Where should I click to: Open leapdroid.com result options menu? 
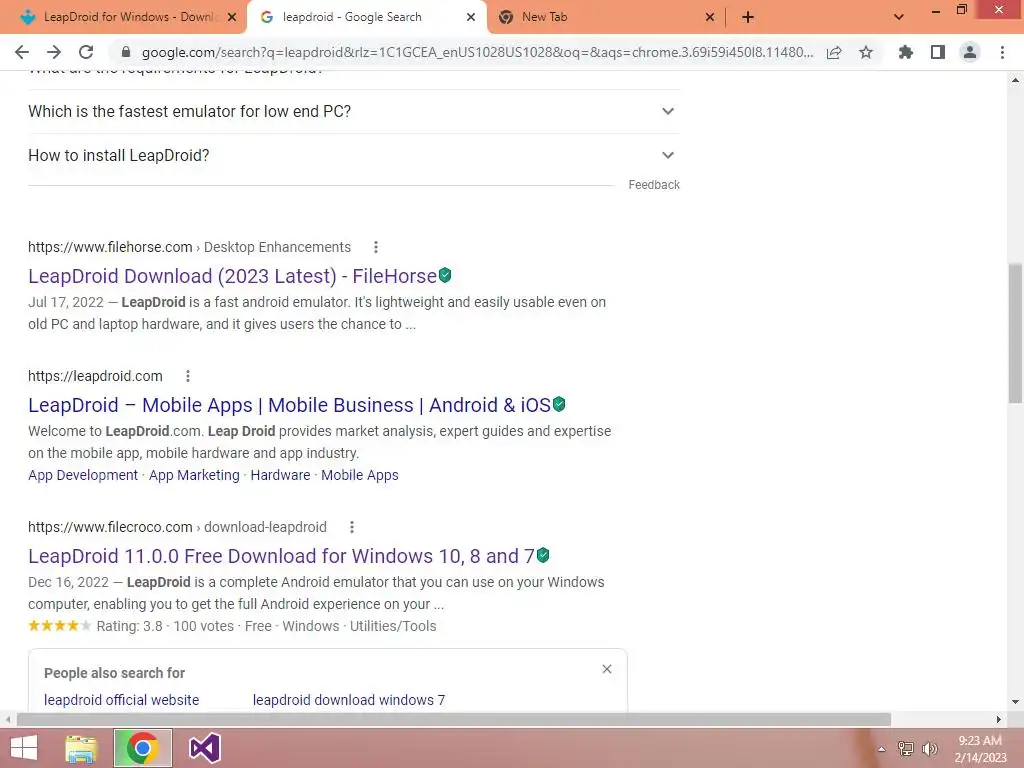pyautogui.click(x=187, y=376)
